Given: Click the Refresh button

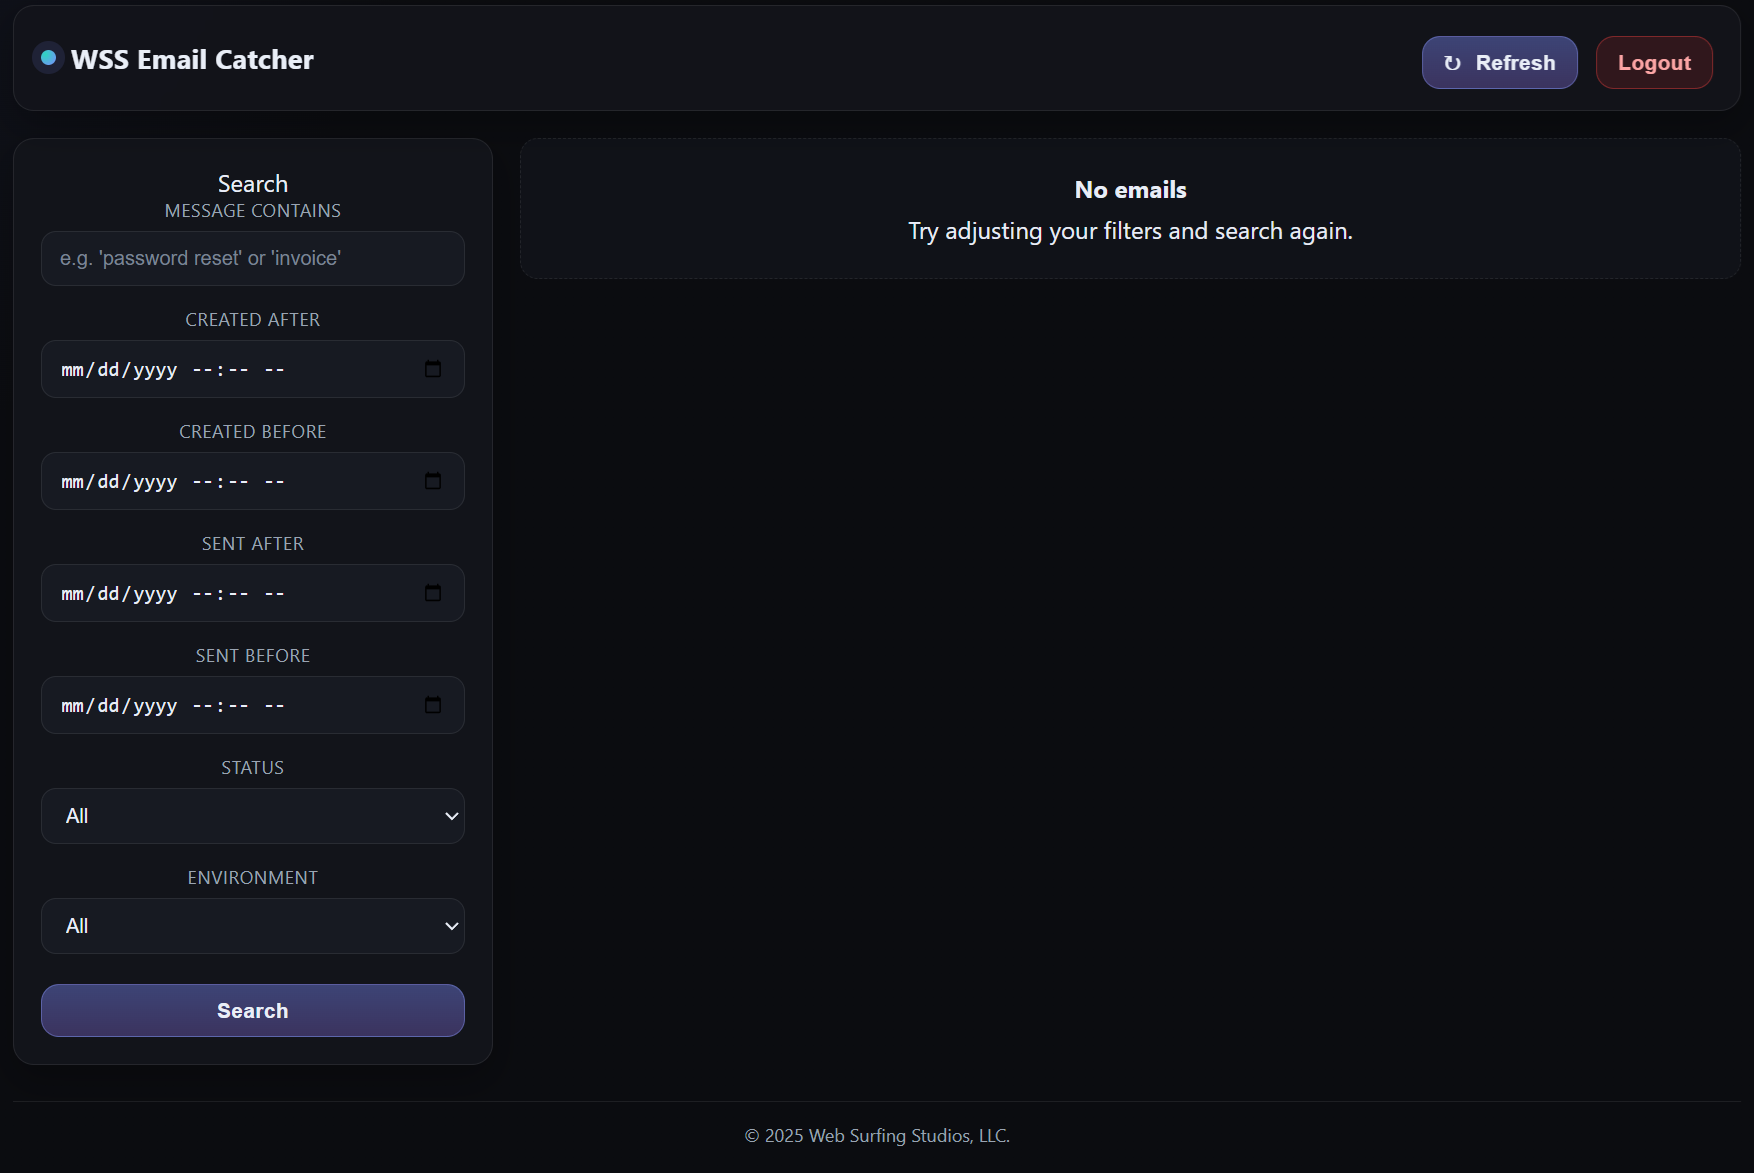Looking at the screenshot, I should tap(1499, 63).
